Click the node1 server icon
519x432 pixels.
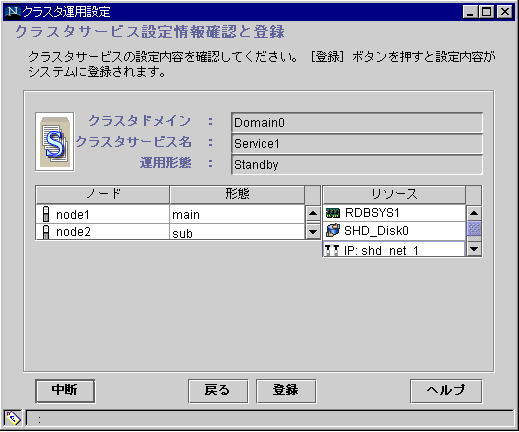(46, 214)
